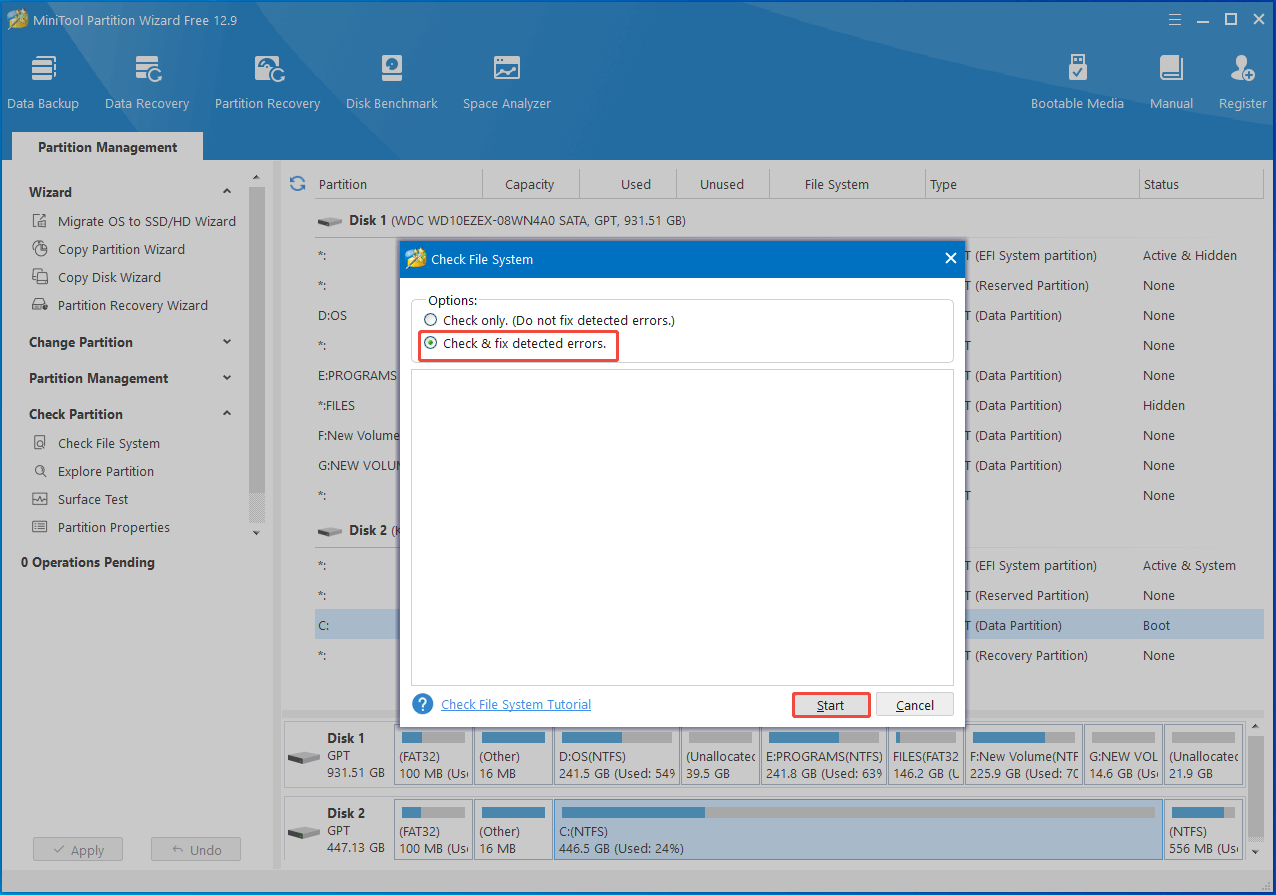Select D:OS(NTFS) block on Disk 1 map
Screen dimensions: 1276x895
615,755
